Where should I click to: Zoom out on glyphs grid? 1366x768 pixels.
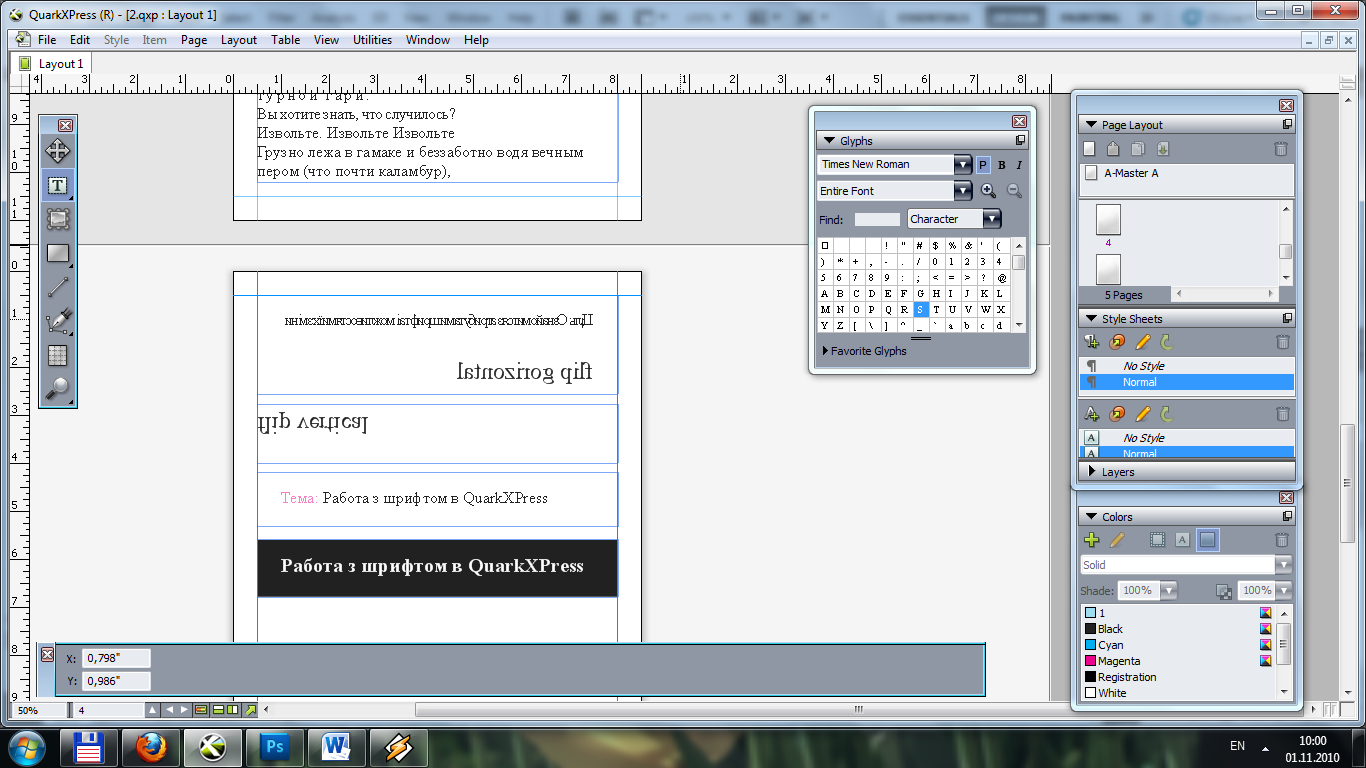coord(1013,191)
